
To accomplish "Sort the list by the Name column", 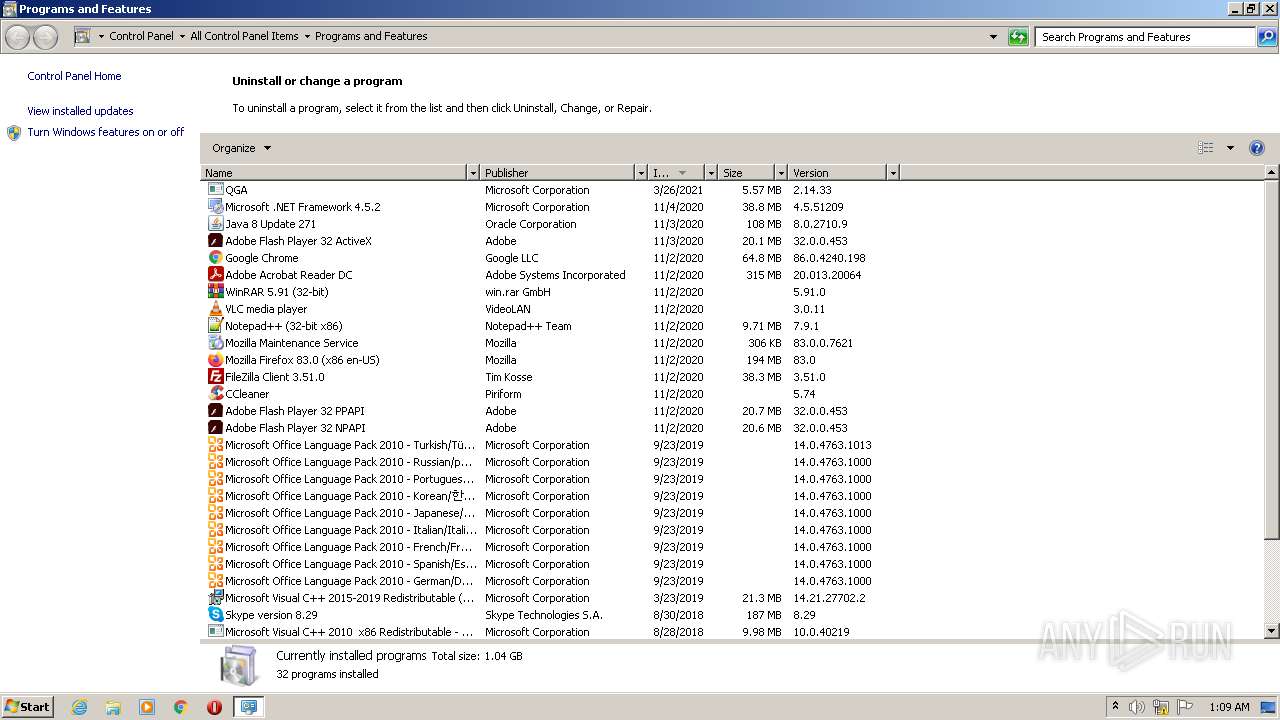I will [x=334, y=173].
